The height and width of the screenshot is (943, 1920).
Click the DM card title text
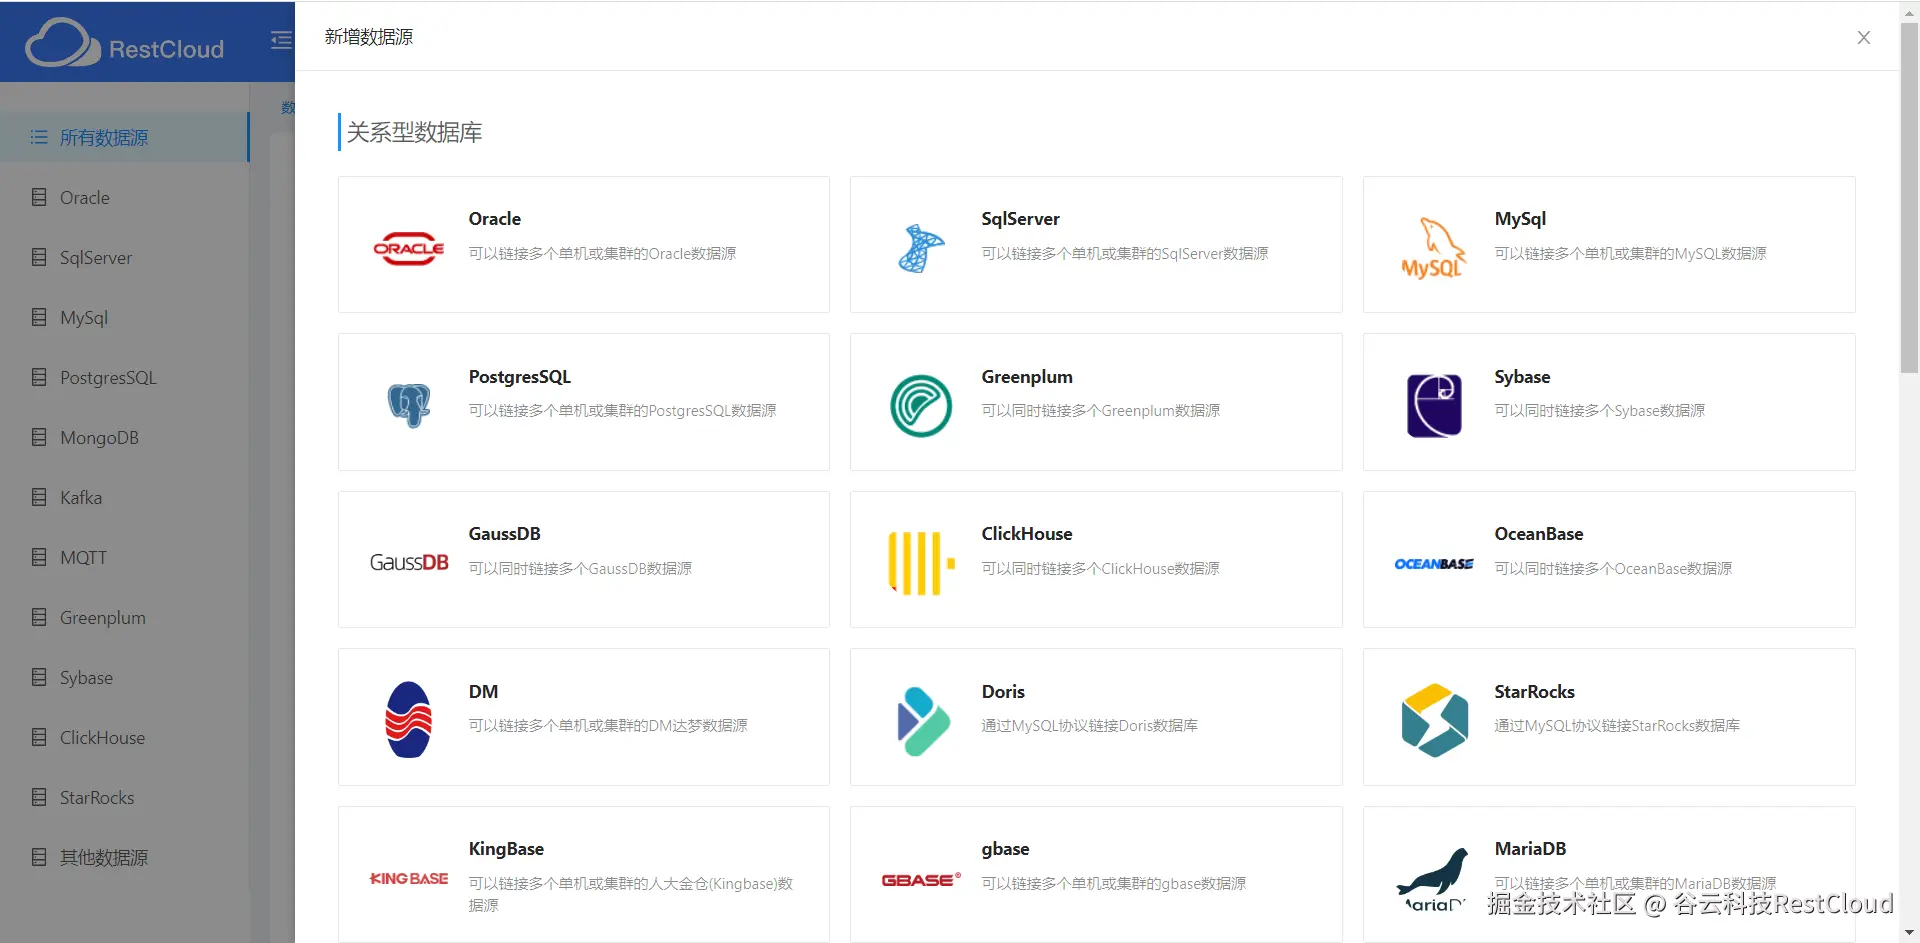point(483,692)
